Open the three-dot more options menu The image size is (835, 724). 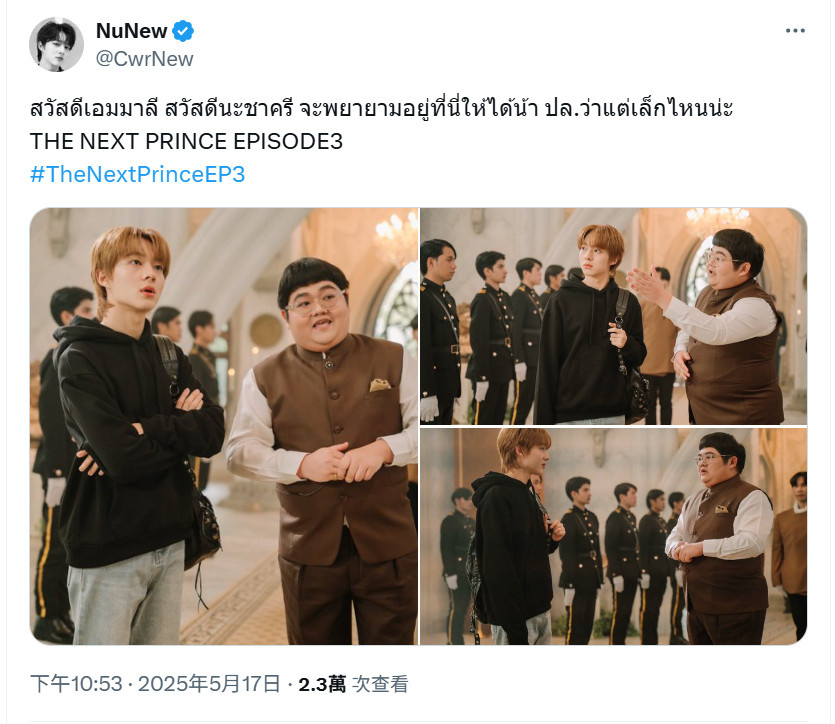pyautogui.click(x=795, y=31)
